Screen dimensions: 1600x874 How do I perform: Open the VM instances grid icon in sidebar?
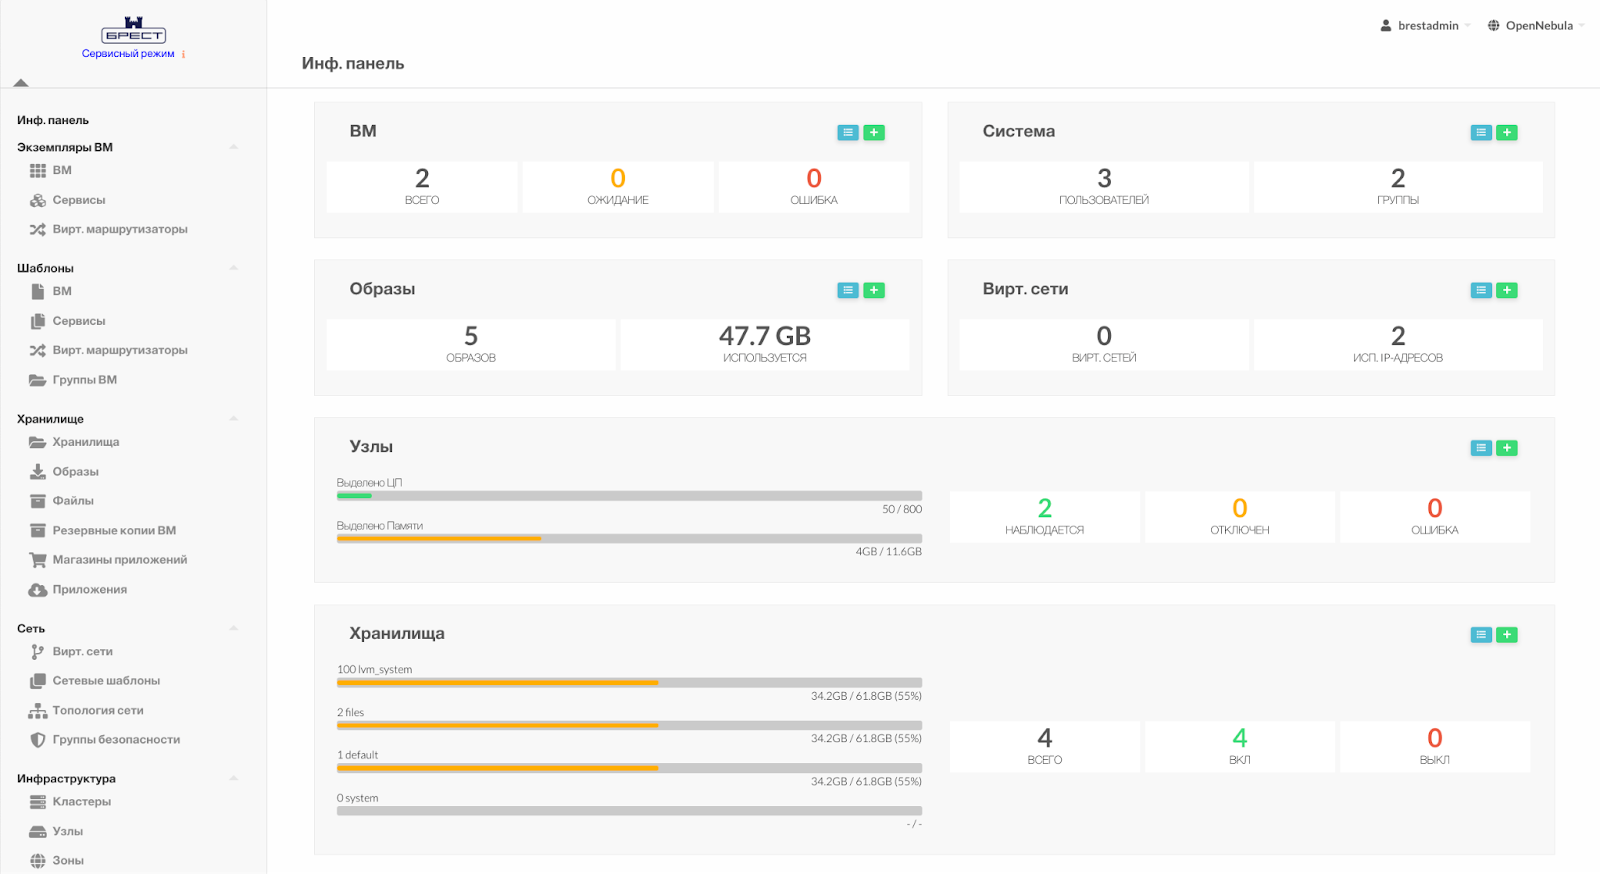(x=38, y=171)
